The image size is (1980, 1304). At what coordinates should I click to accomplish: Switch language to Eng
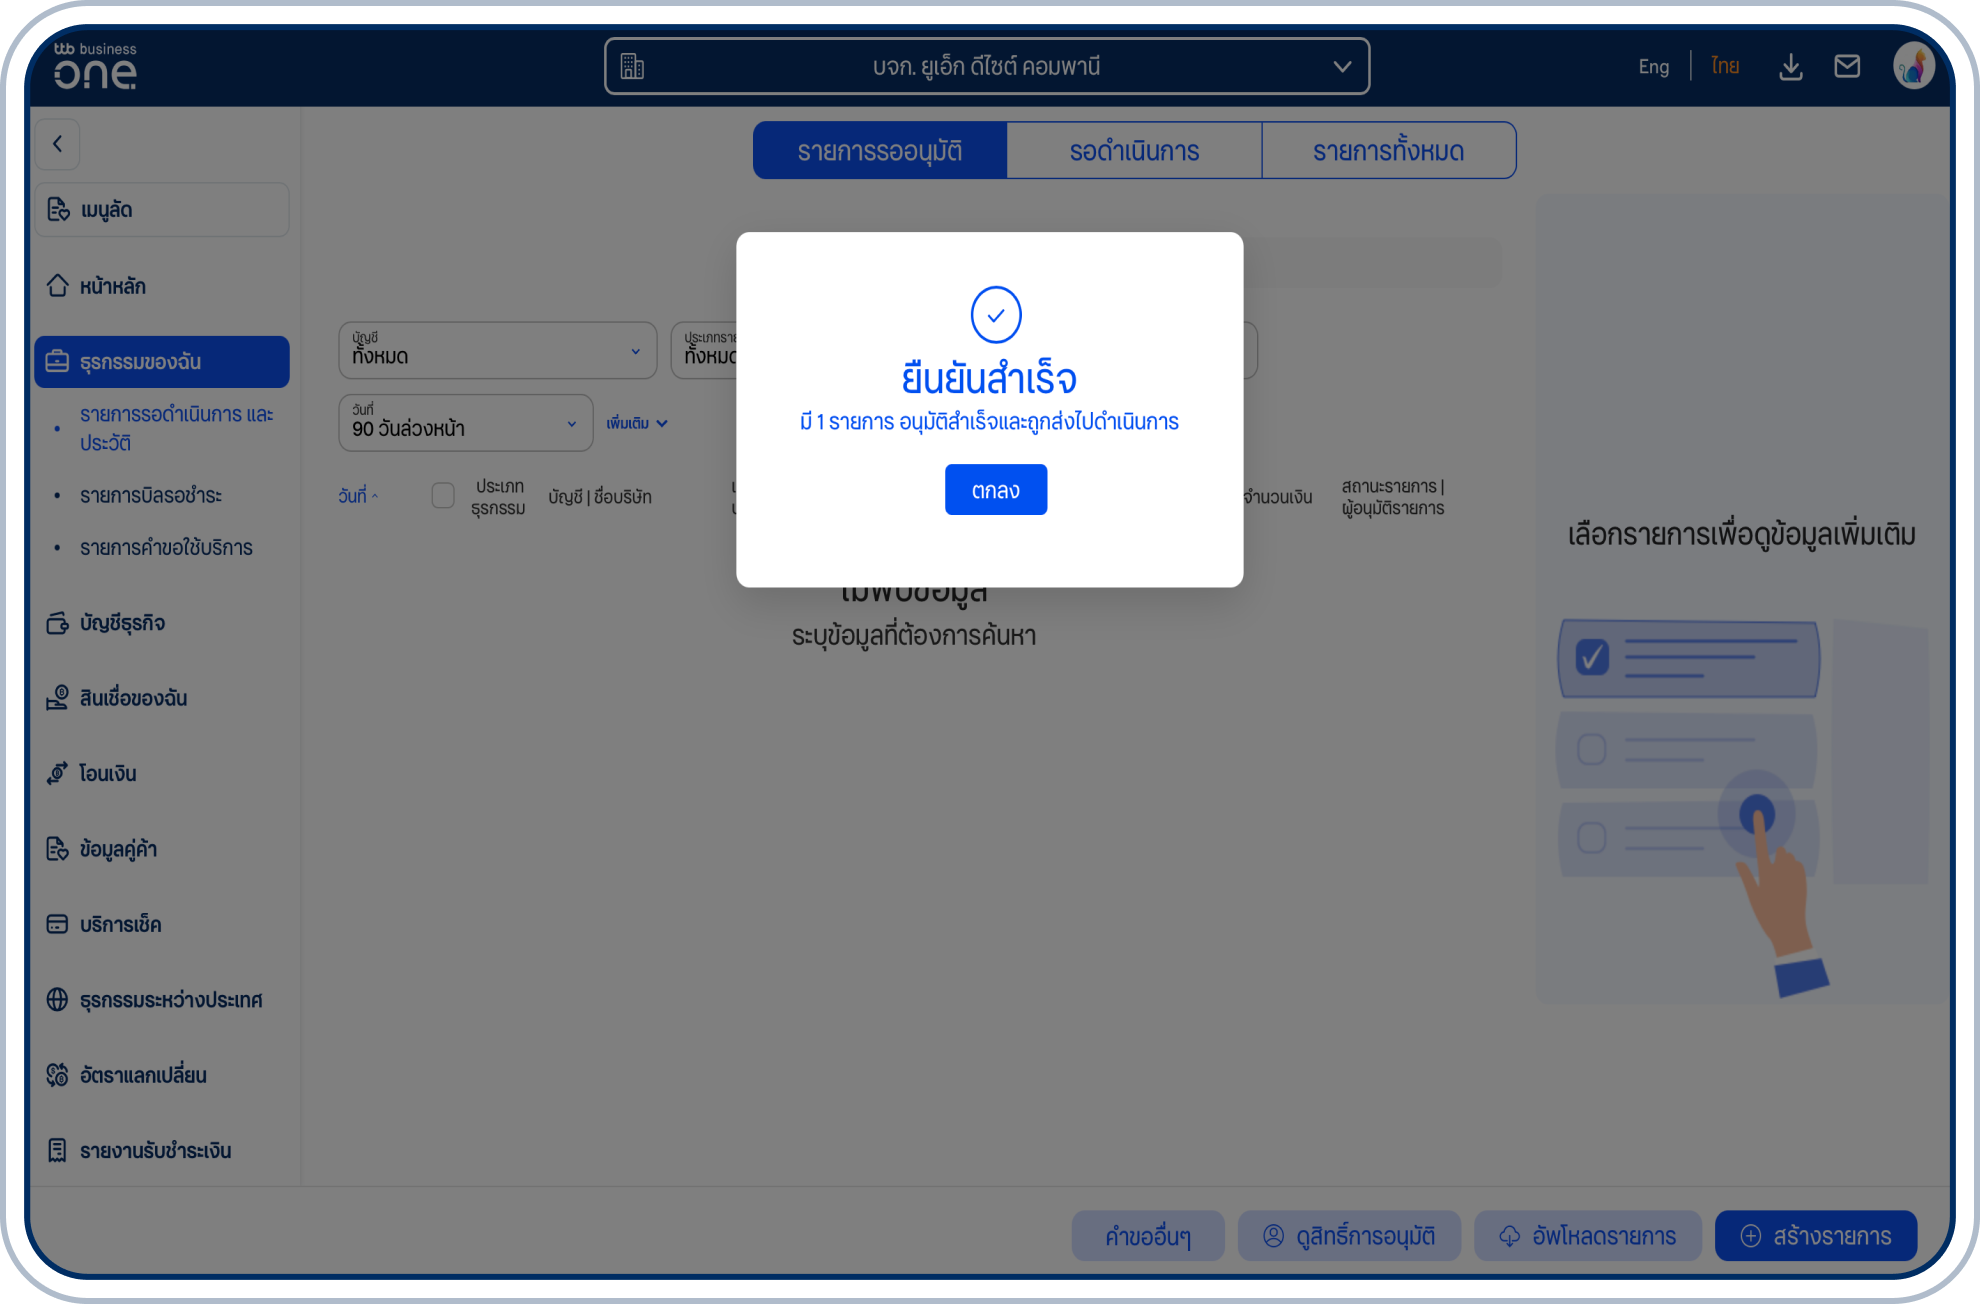(x=1653, y=67)
